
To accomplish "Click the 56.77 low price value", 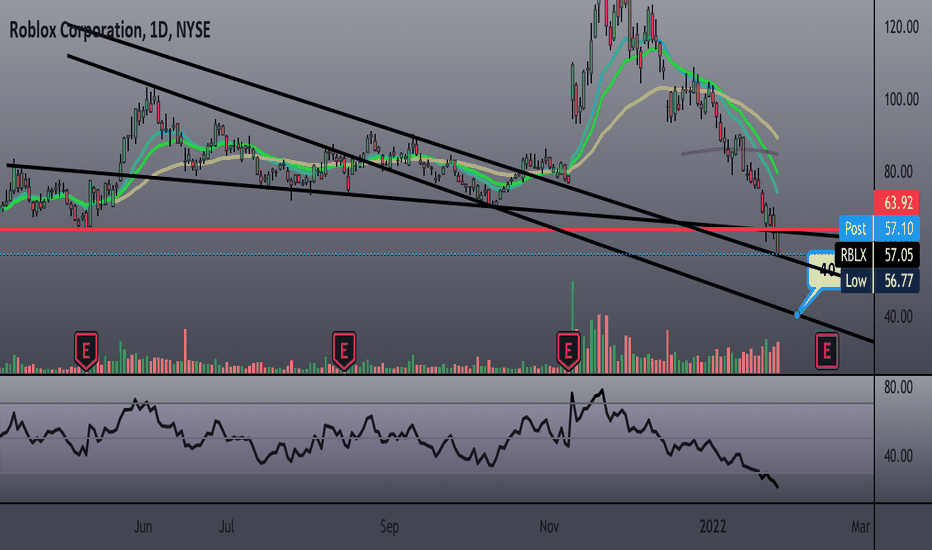I will tap(897, 281).
